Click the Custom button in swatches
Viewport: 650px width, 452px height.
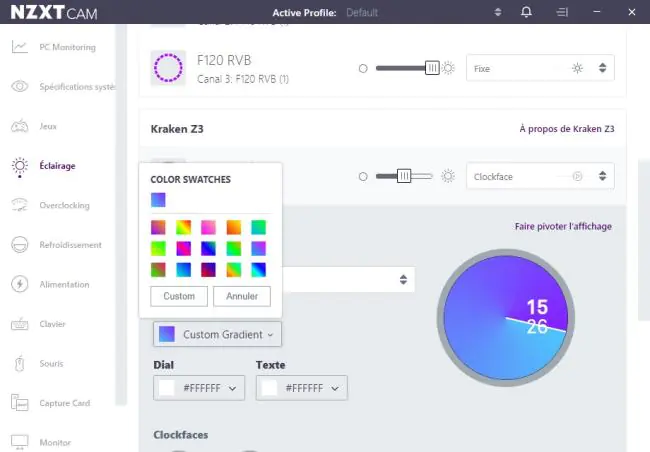click(179, 296)
